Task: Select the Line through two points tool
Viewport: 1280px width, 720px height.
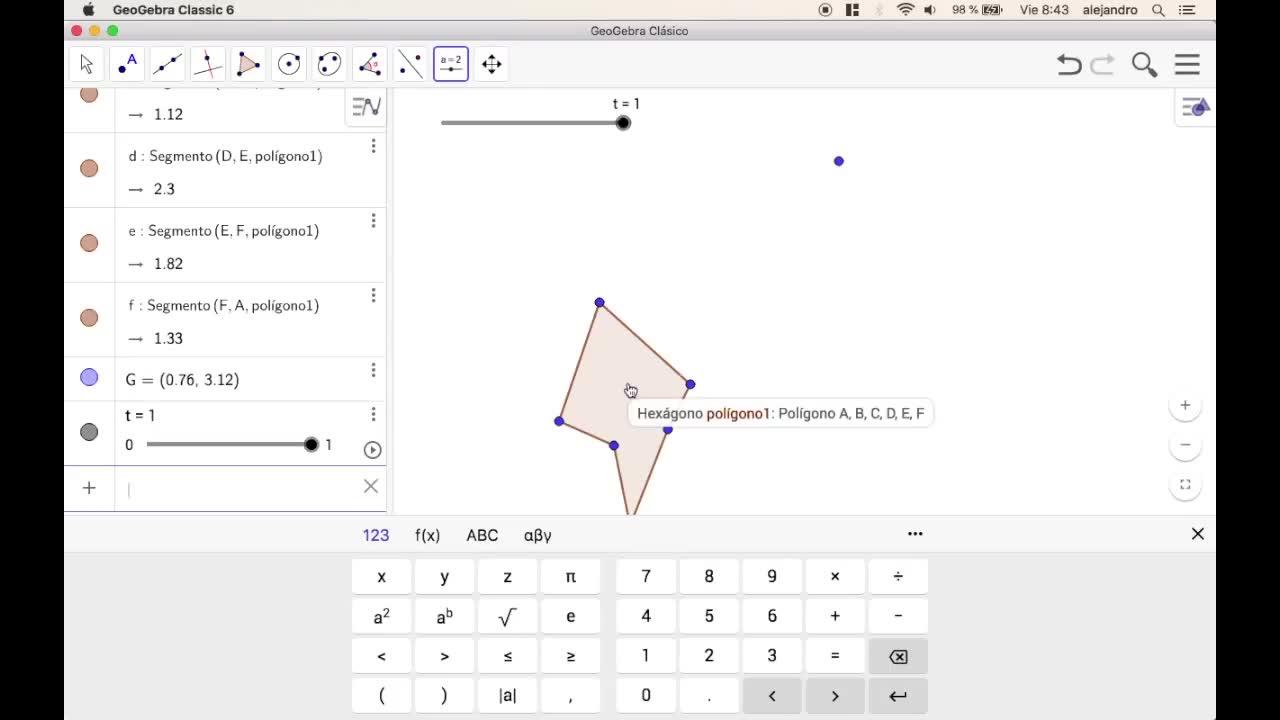Action: (x=167, y=64)
